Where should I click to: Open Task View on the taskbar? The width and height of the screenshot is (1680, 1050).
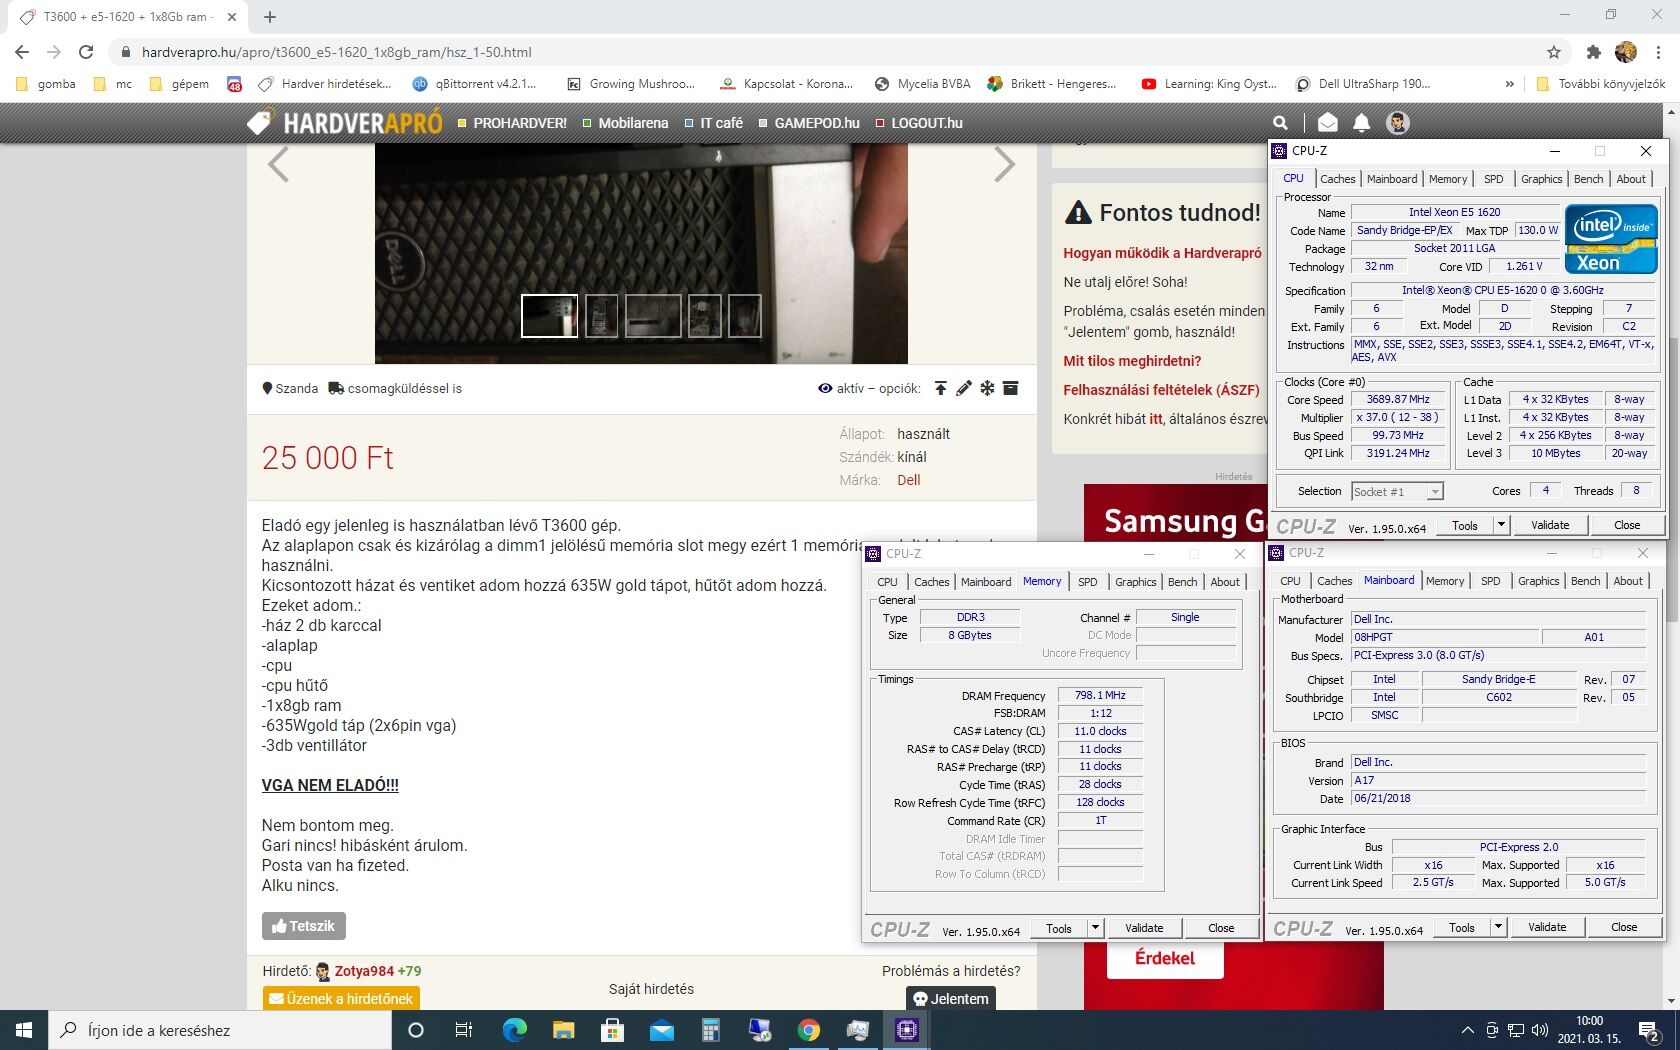coord(464,1030)
